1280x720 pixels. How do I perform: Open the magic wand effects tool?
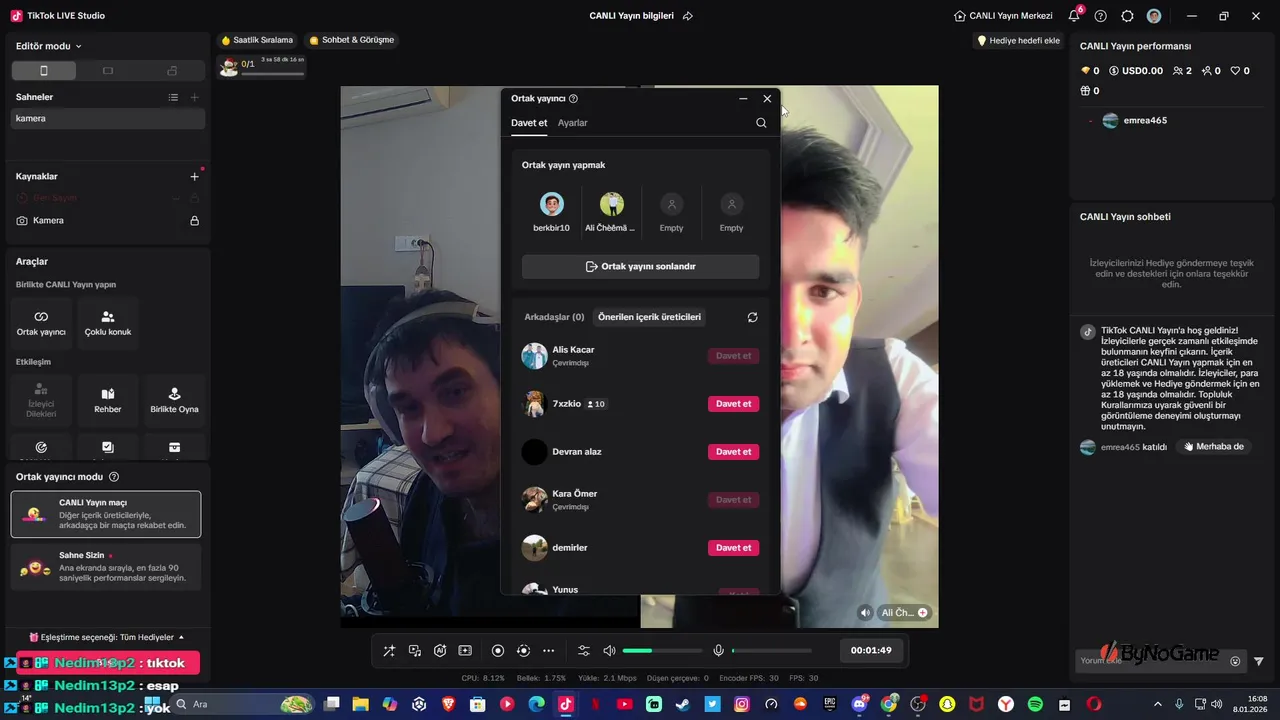(x=389, y=651)
